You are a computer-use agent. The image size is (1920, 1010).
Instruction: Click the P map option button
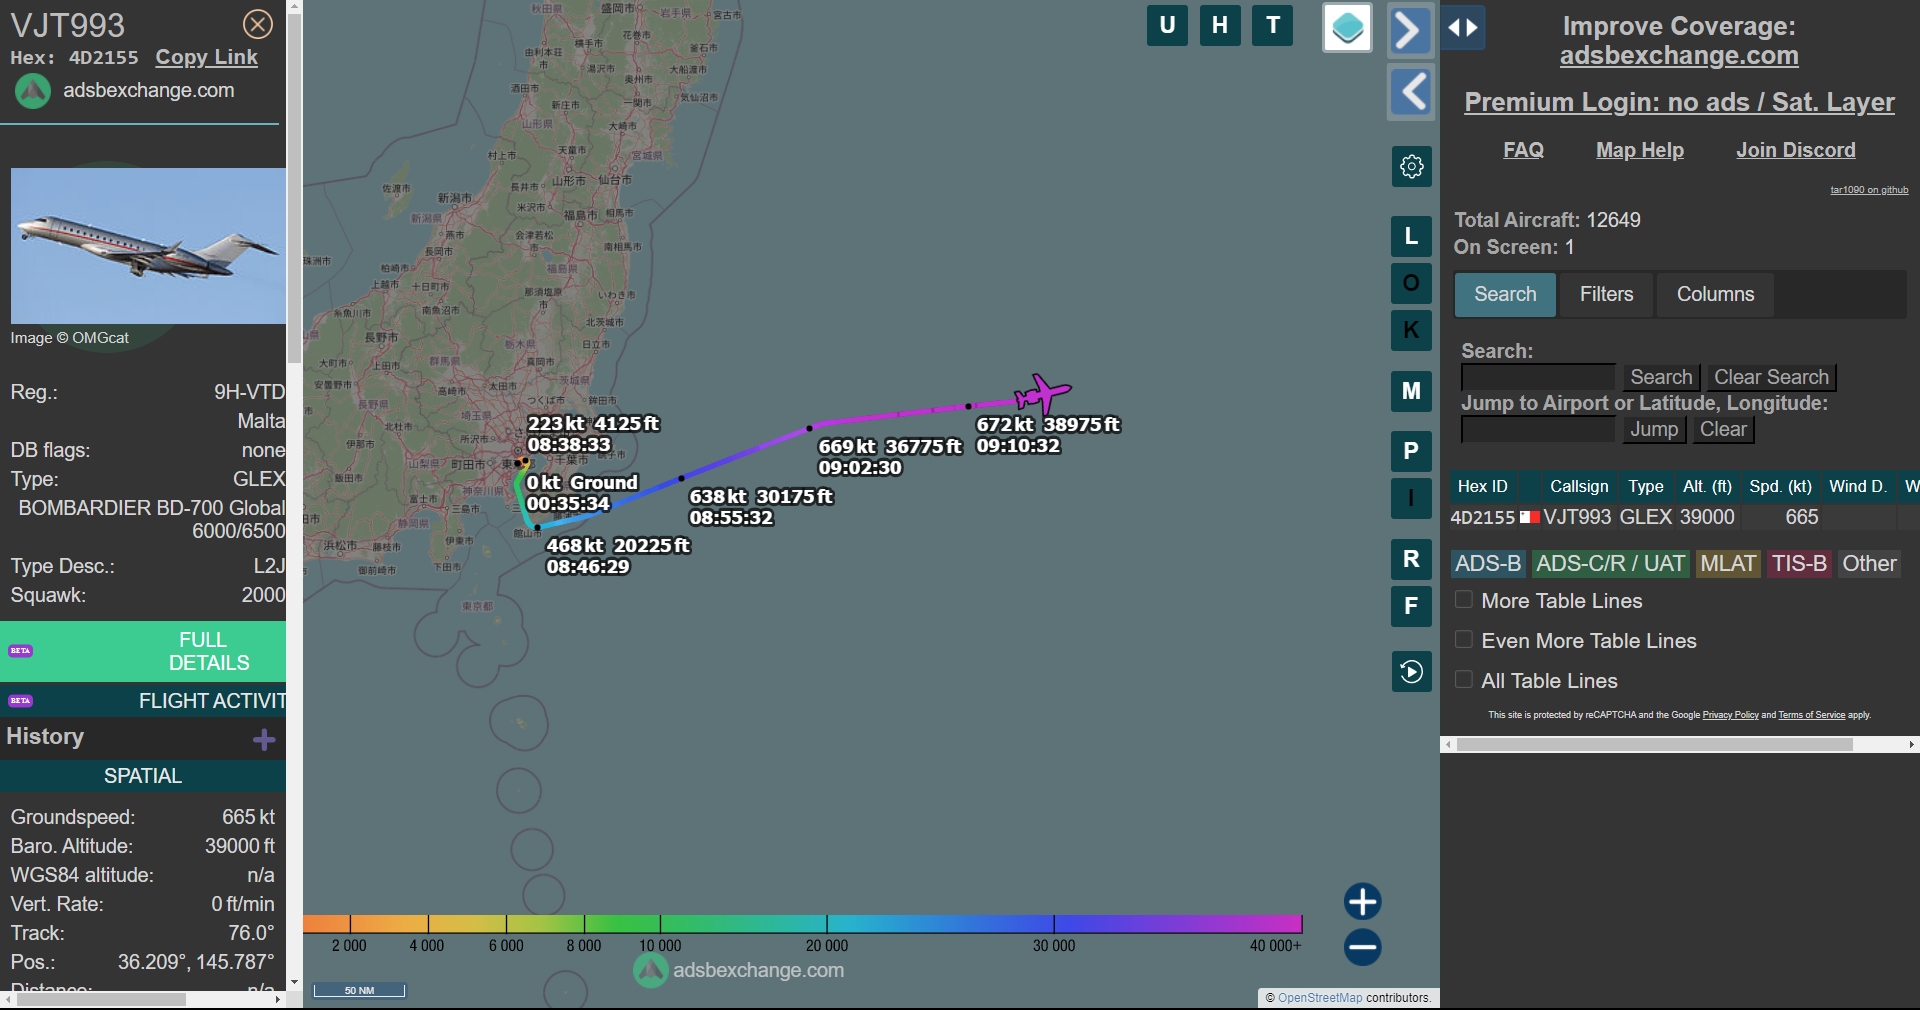click(x=1411, y=451)
